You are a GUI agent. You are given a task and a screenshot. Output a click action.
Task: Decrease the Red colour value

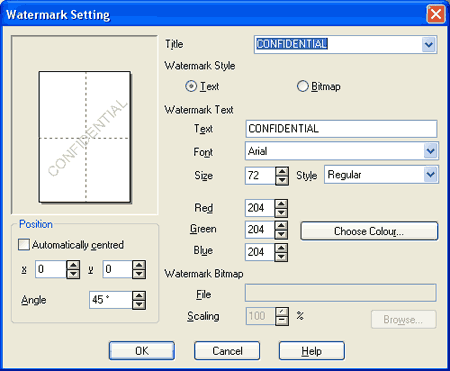[x=281, y=213]
